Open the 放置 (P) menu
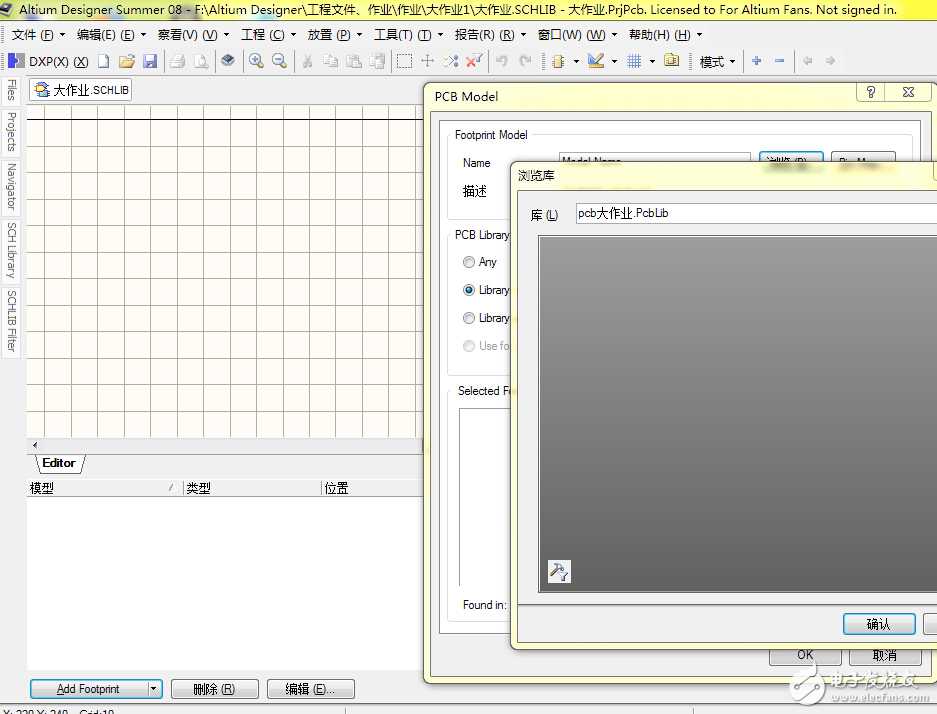The height and width of the screenshot is (714, 937). pos(335,35)
